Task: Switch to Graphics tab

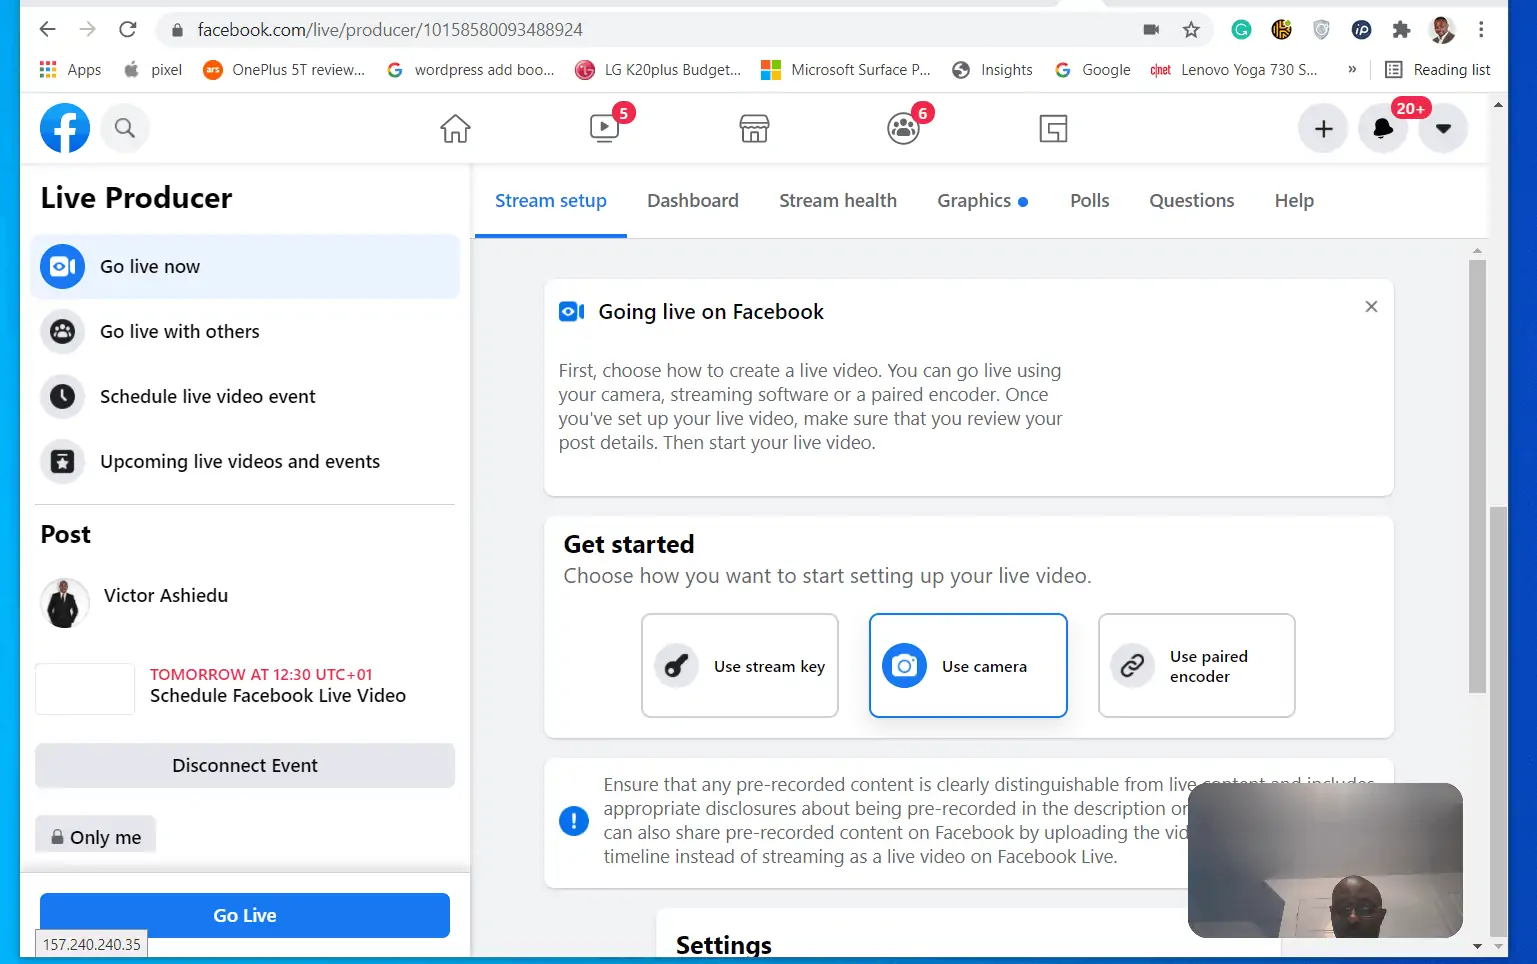Action: [x=982, y=201]
